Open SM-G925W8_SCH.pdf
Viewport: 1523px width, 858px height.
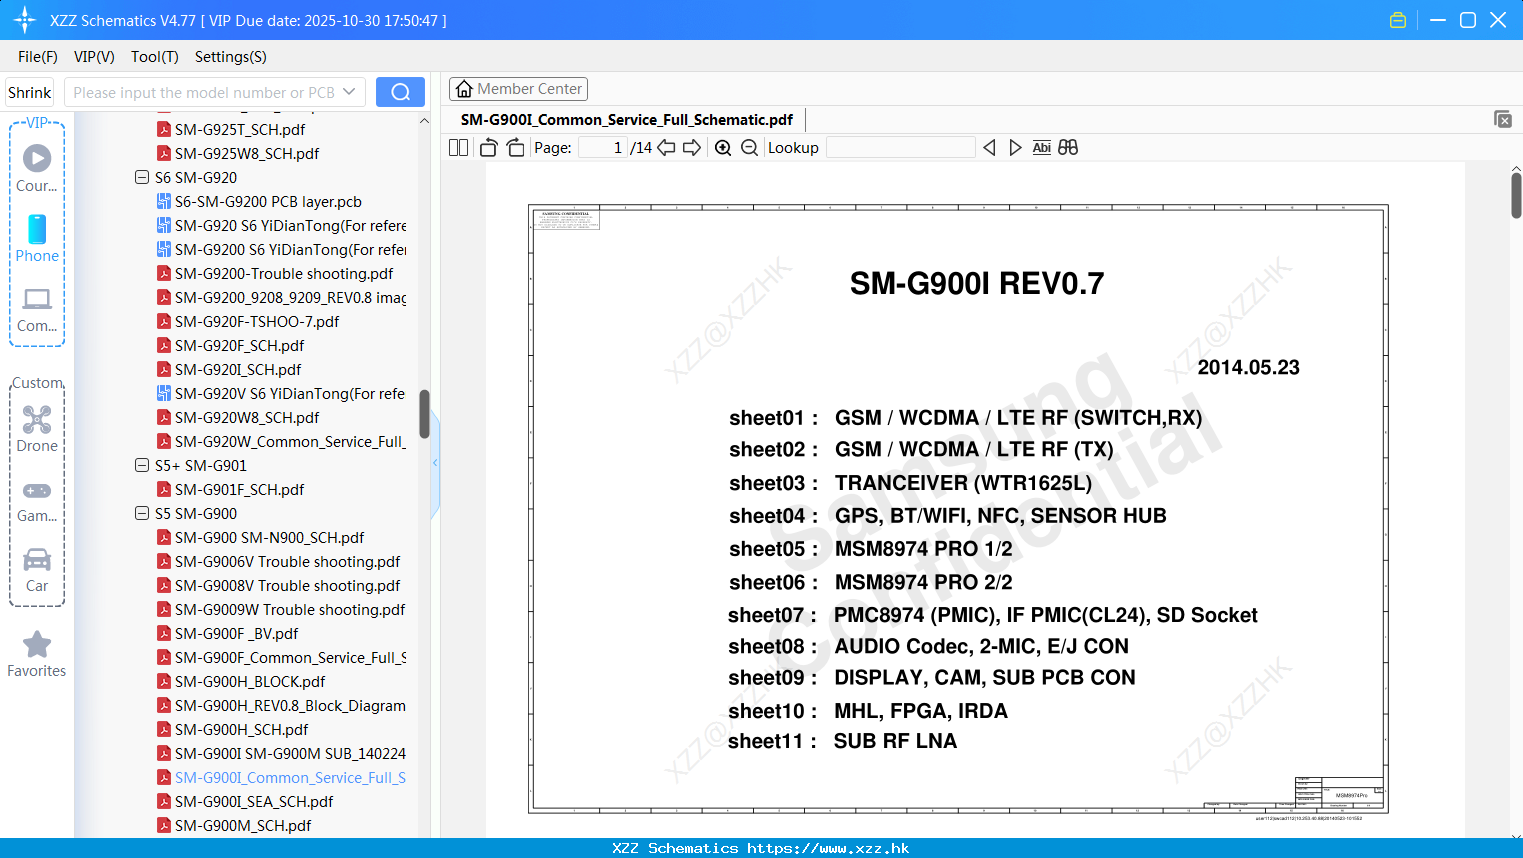coord(247,153)
